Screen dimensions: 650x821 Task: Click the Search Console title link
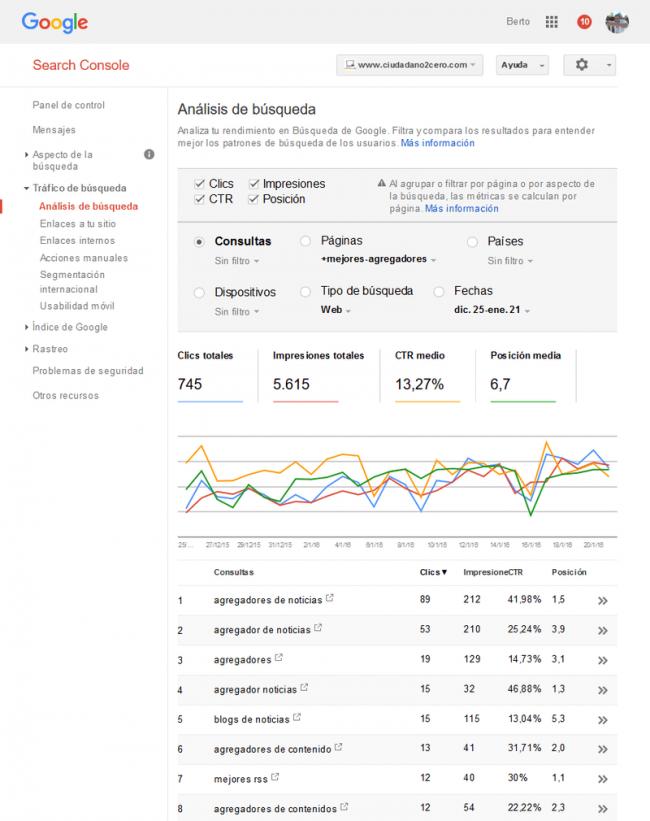click(x=81, y=65)
